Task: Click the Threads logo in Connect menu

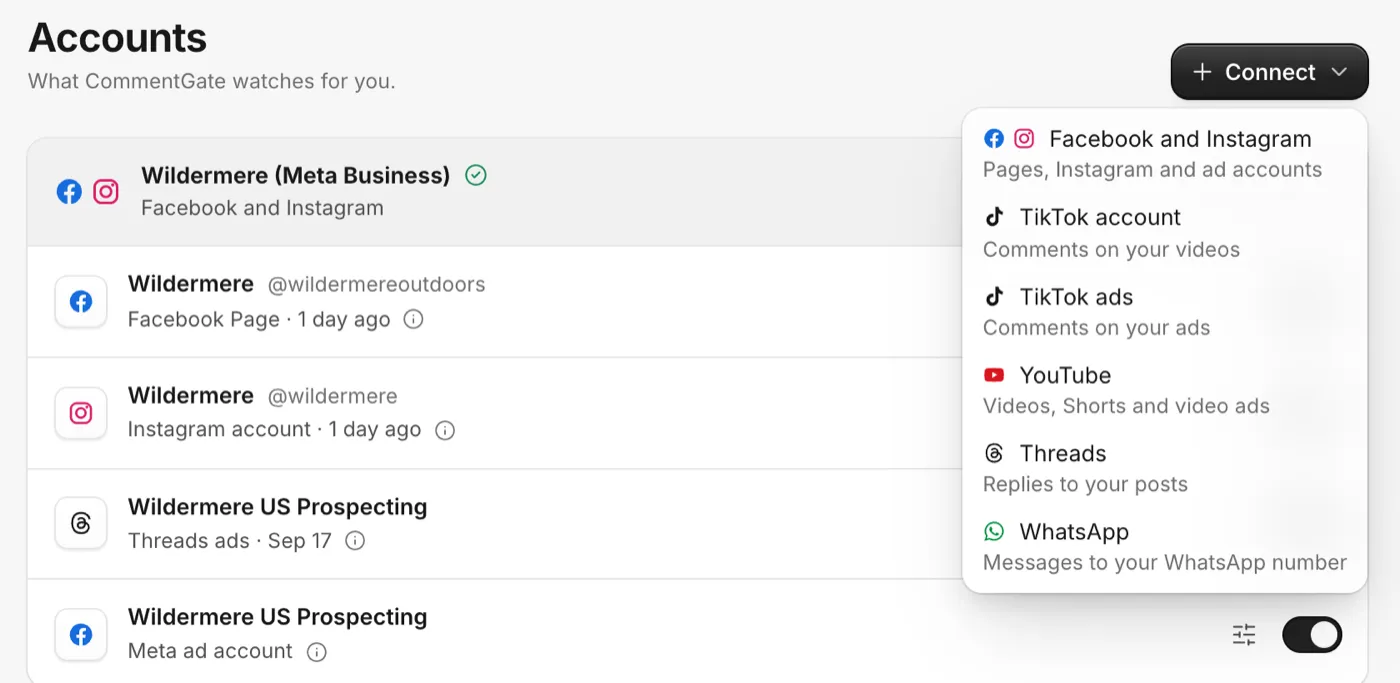Action: (x=994, y=453)
